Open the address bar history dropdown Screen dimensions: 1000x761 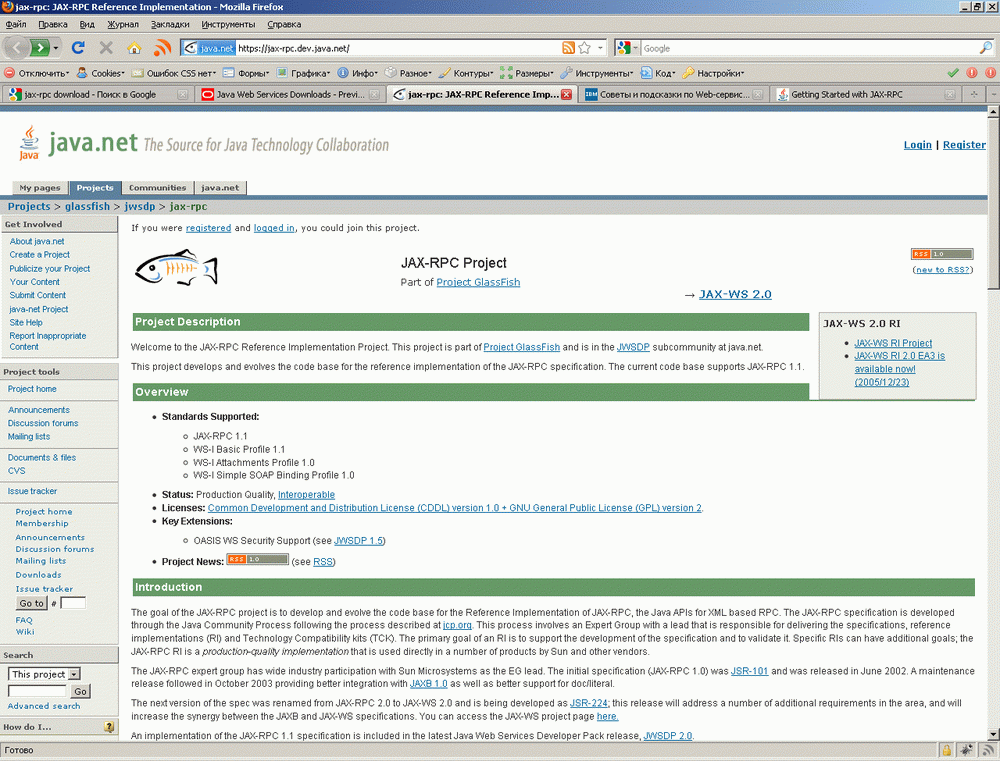click(600, 48)
